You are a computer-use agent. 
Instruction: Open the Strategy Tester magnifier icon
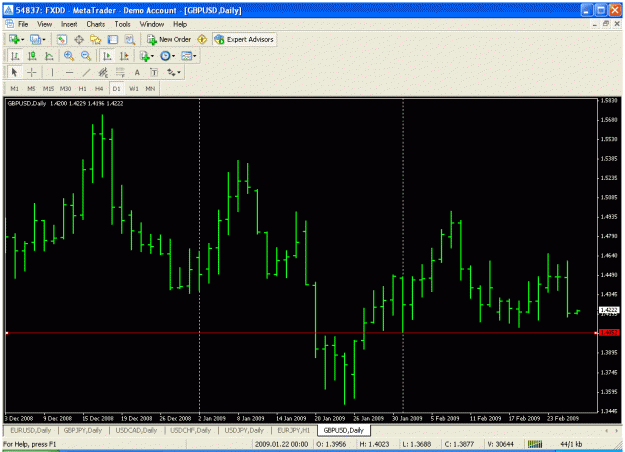click(x=130, y=39)
